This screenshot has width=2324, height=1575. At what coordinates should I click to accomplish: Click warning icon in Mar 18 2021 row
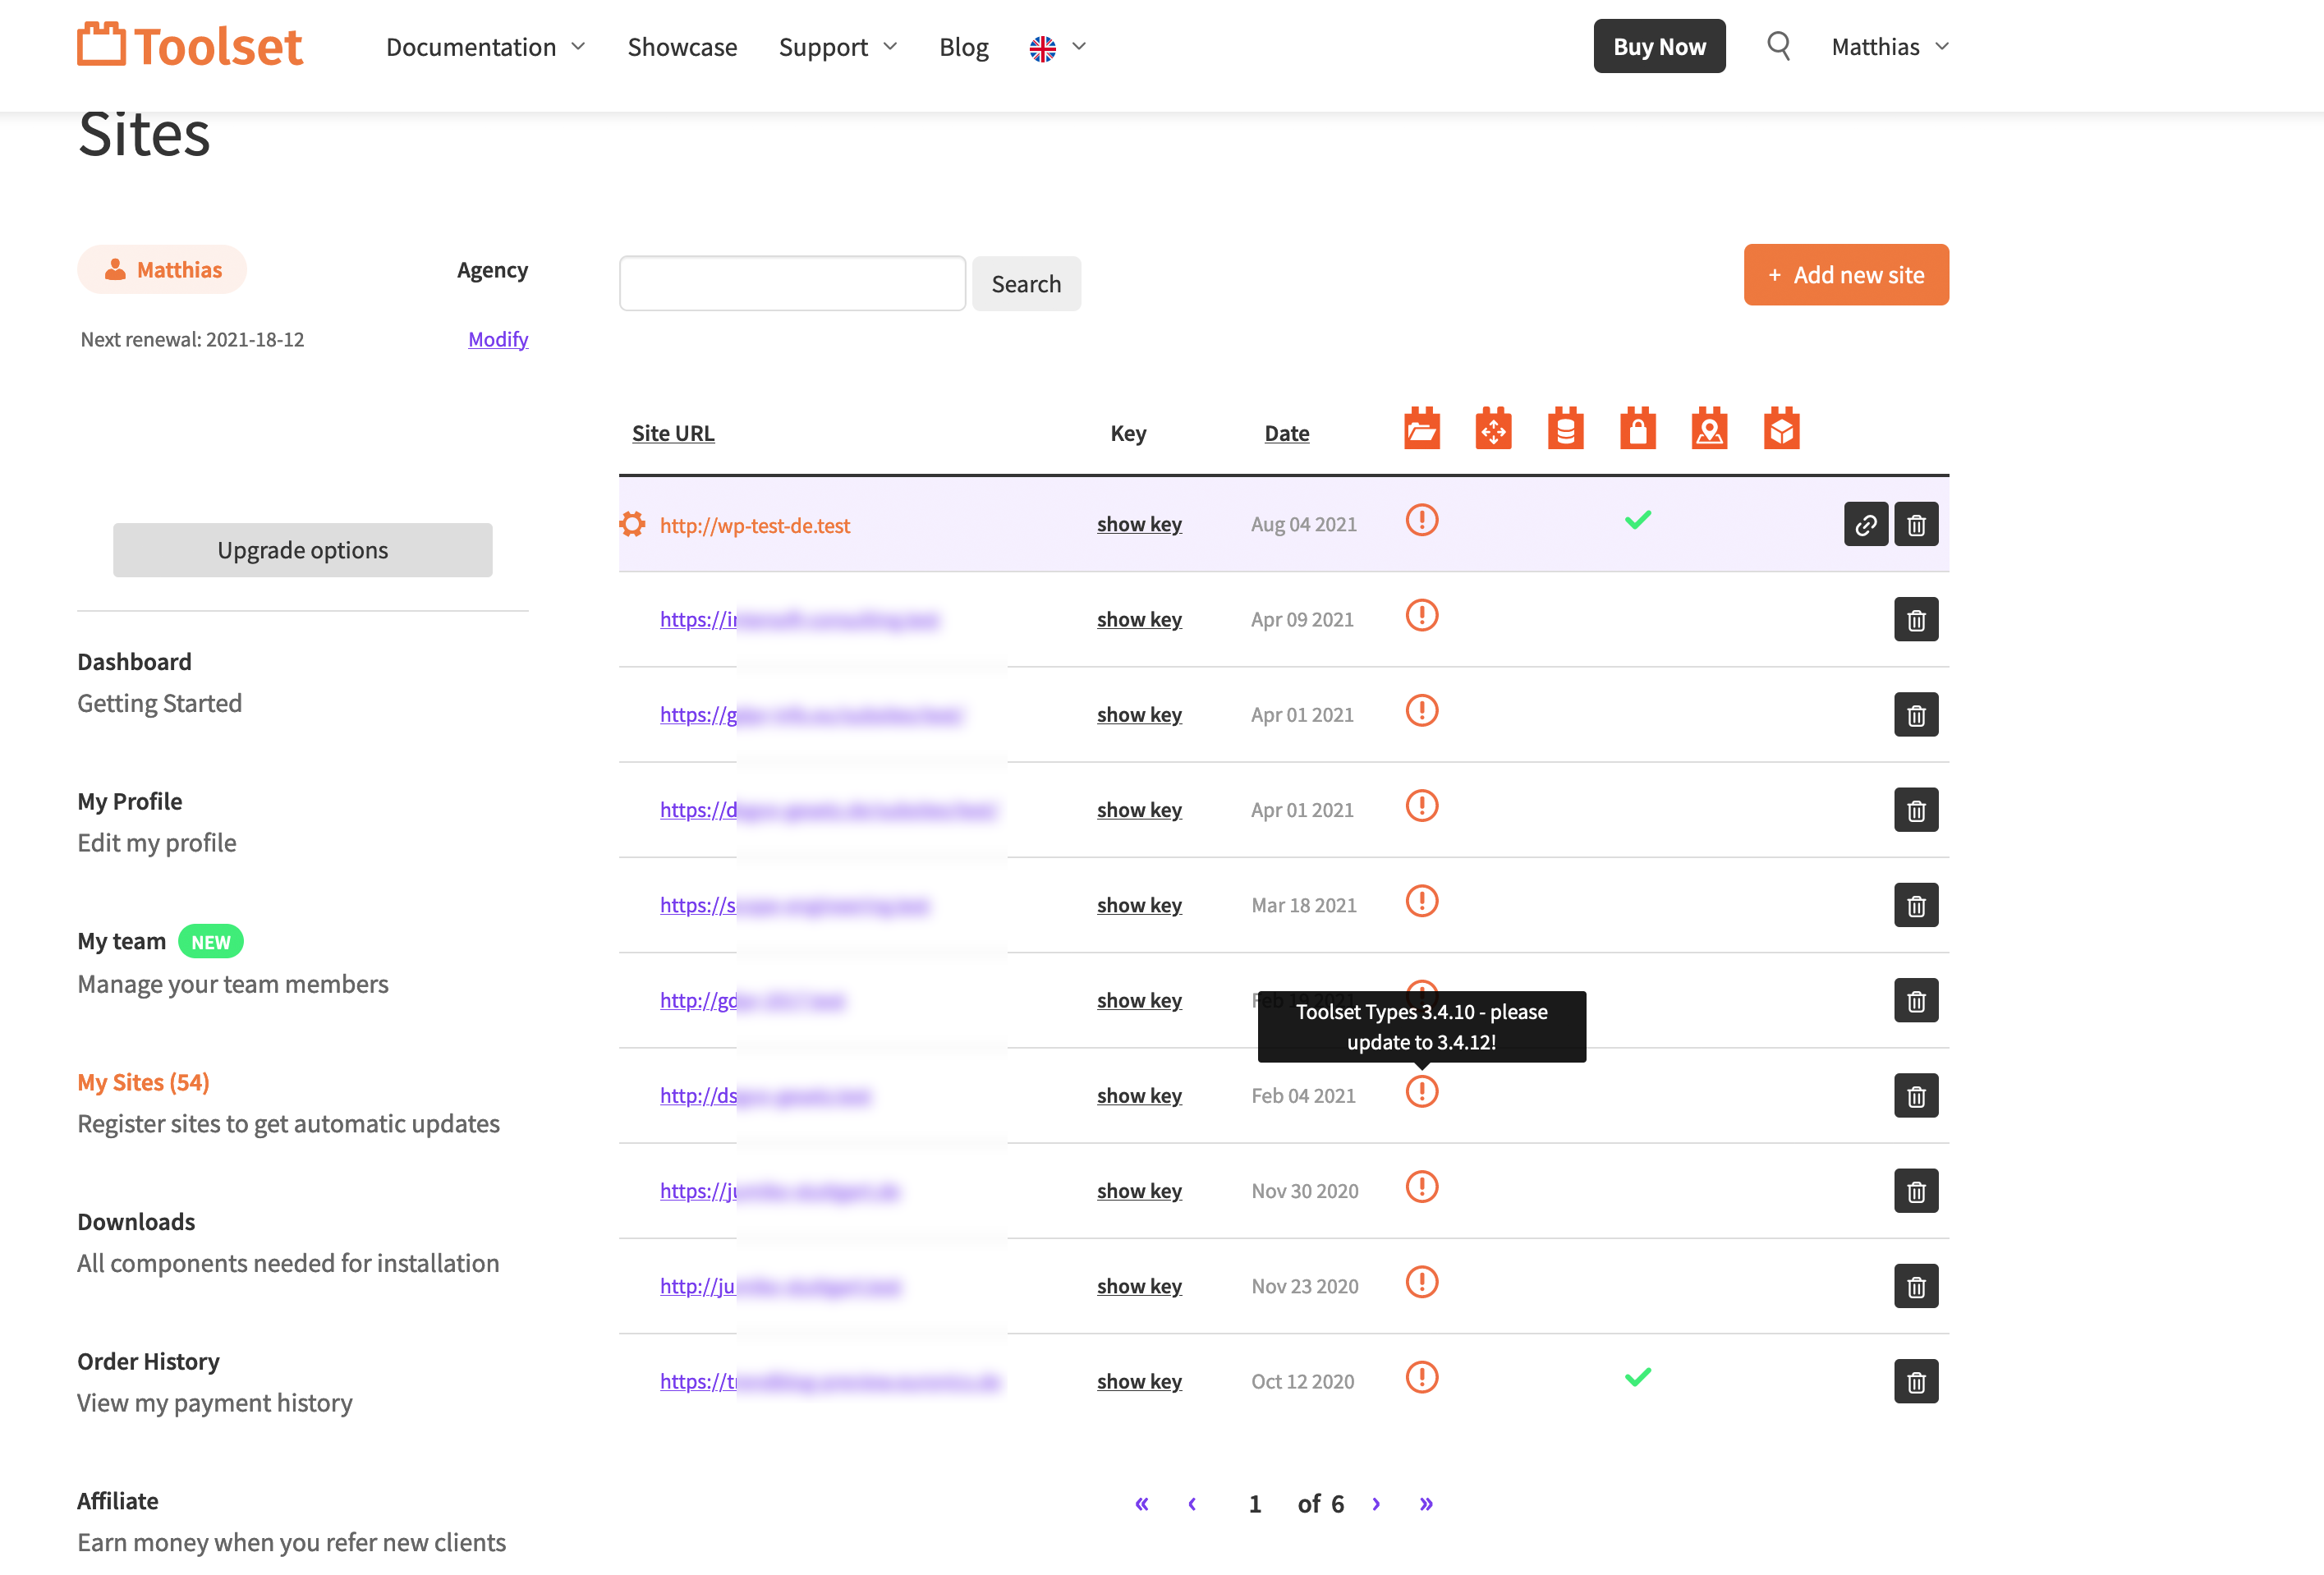click(1421, 901)
